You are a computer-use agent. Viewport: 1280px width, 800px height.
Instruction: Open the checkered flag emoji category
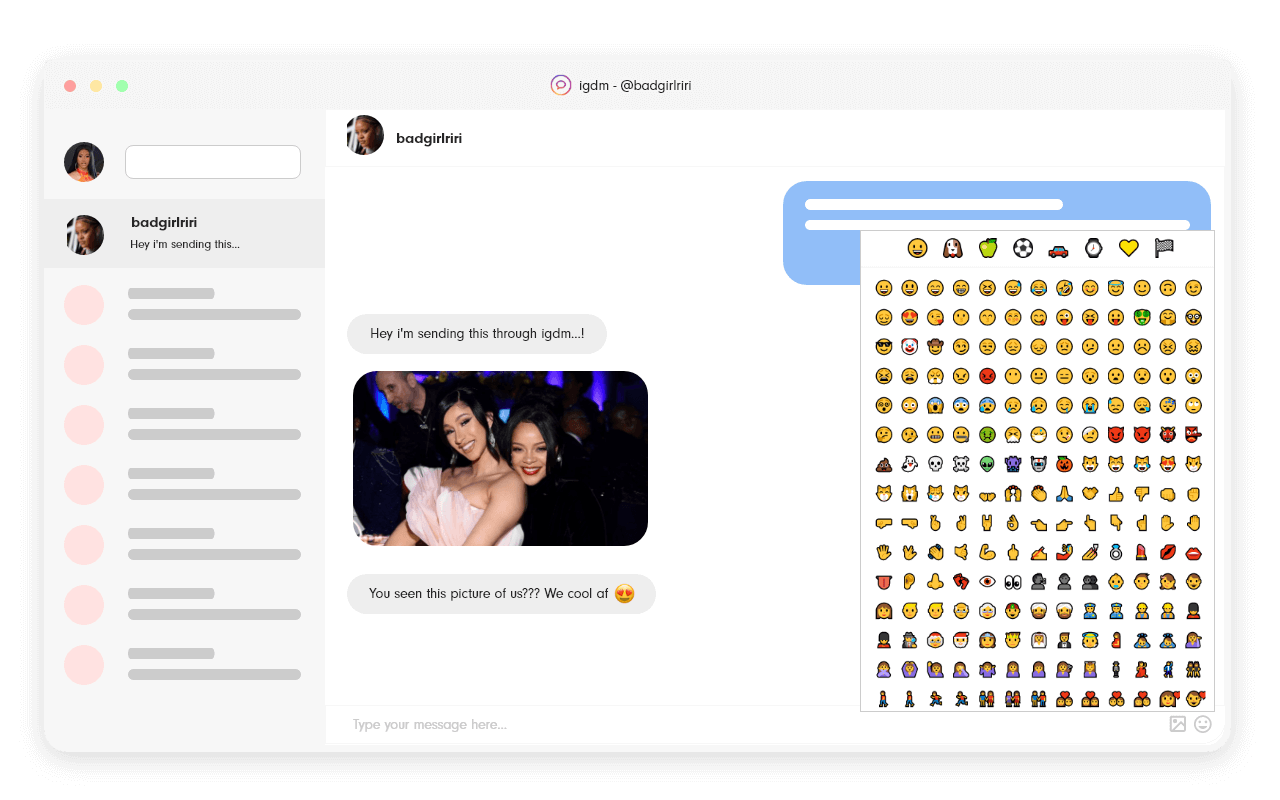(1164, 248)
